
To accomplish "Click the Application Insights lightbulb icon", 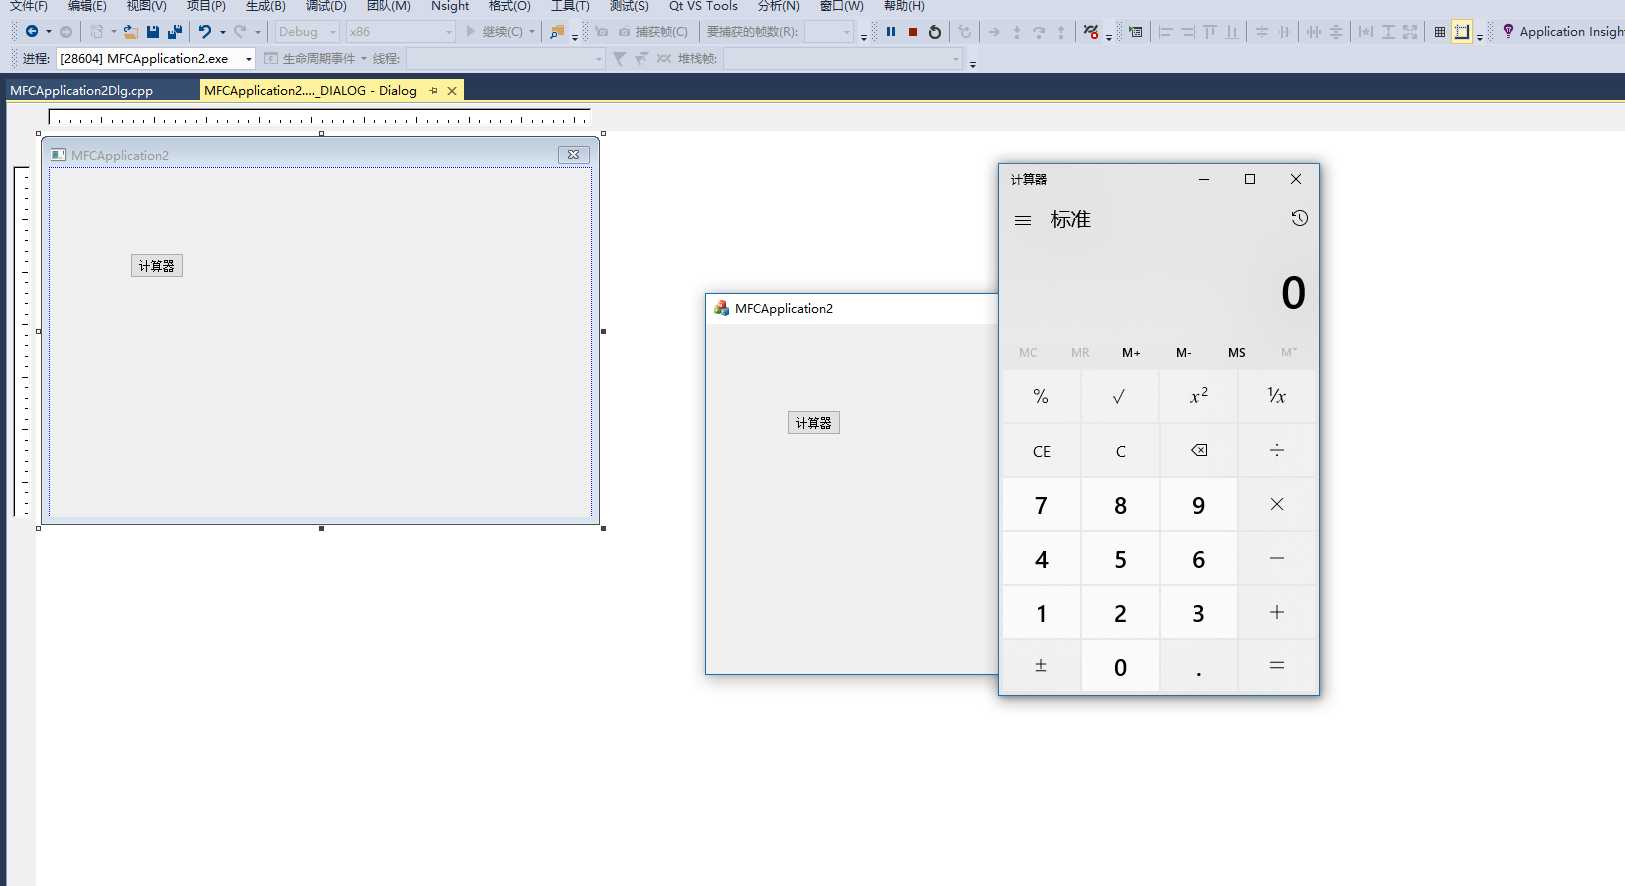I will point(1508,32).
